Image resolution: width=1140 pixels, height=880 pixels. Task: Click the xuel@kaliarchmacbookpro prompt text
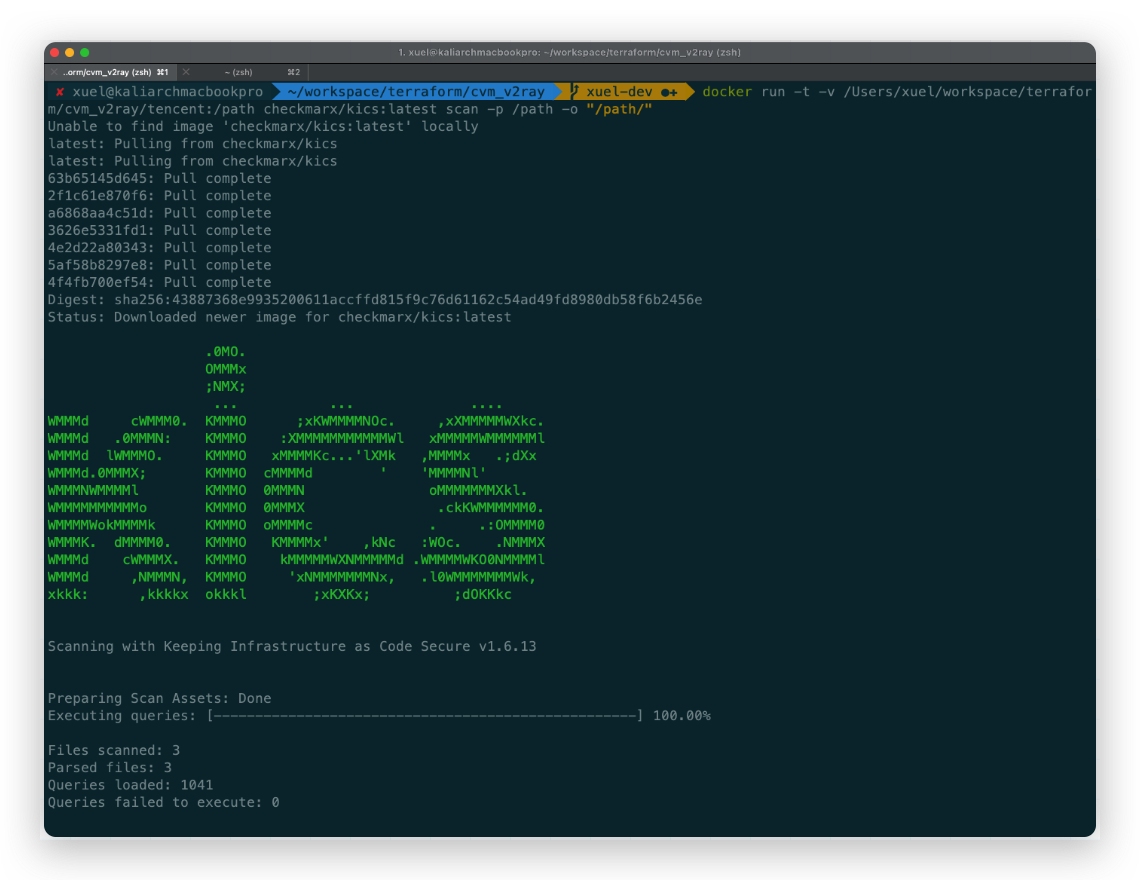167,92
